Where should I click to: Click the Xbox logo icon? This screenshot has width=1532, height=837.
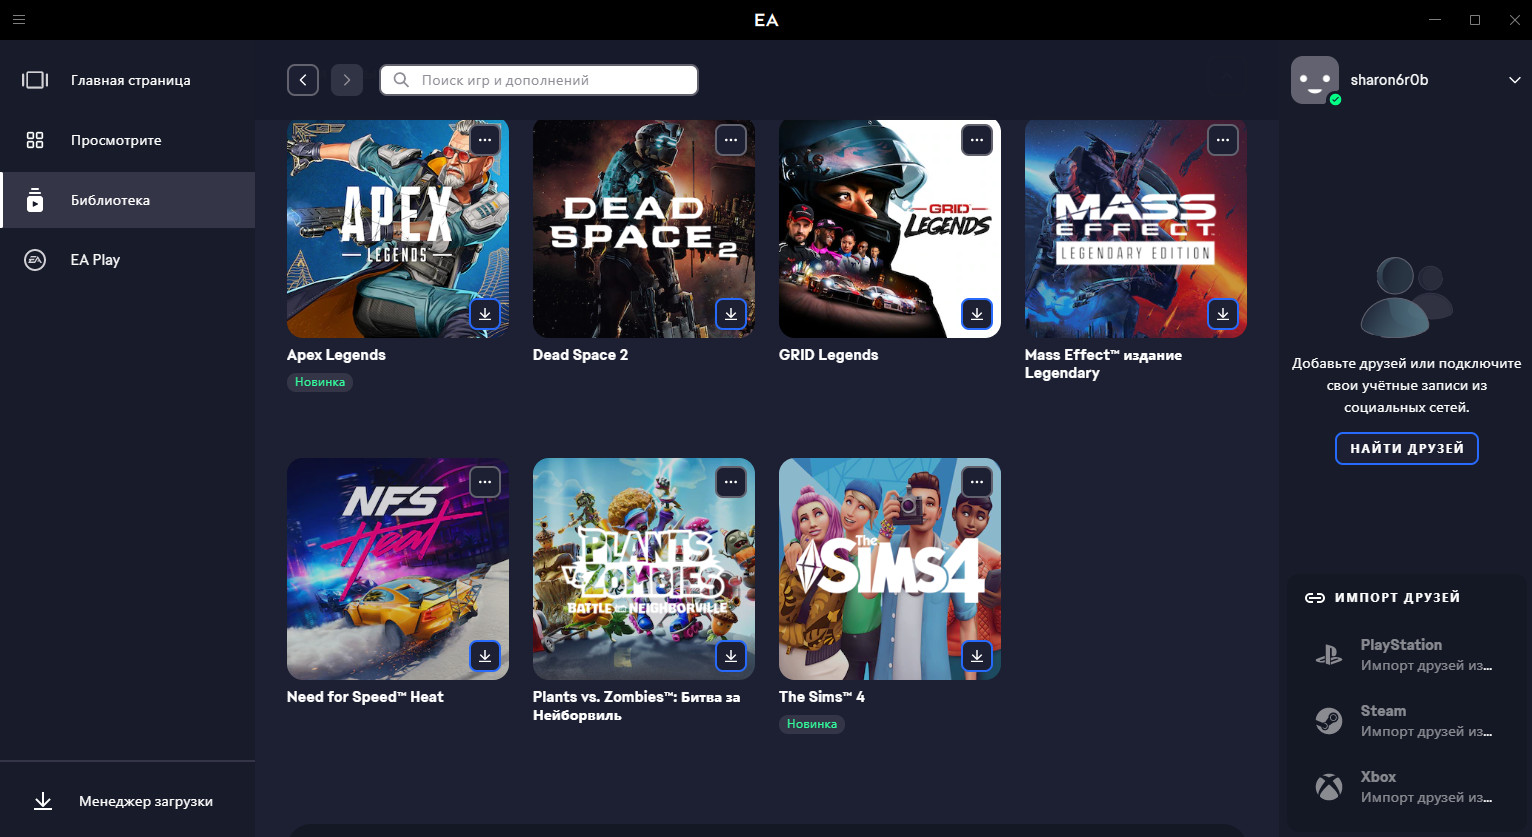(x=1328, y=787)
